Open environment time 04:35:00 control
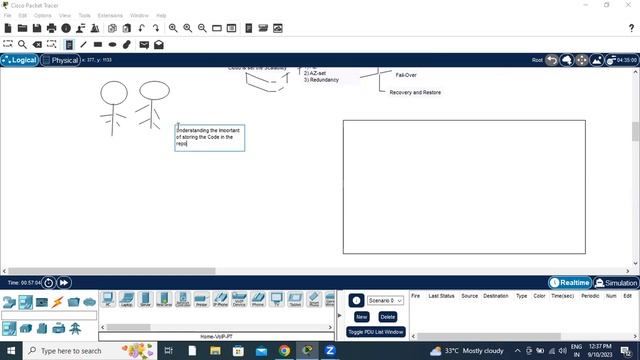 click(x=622, y=60)
